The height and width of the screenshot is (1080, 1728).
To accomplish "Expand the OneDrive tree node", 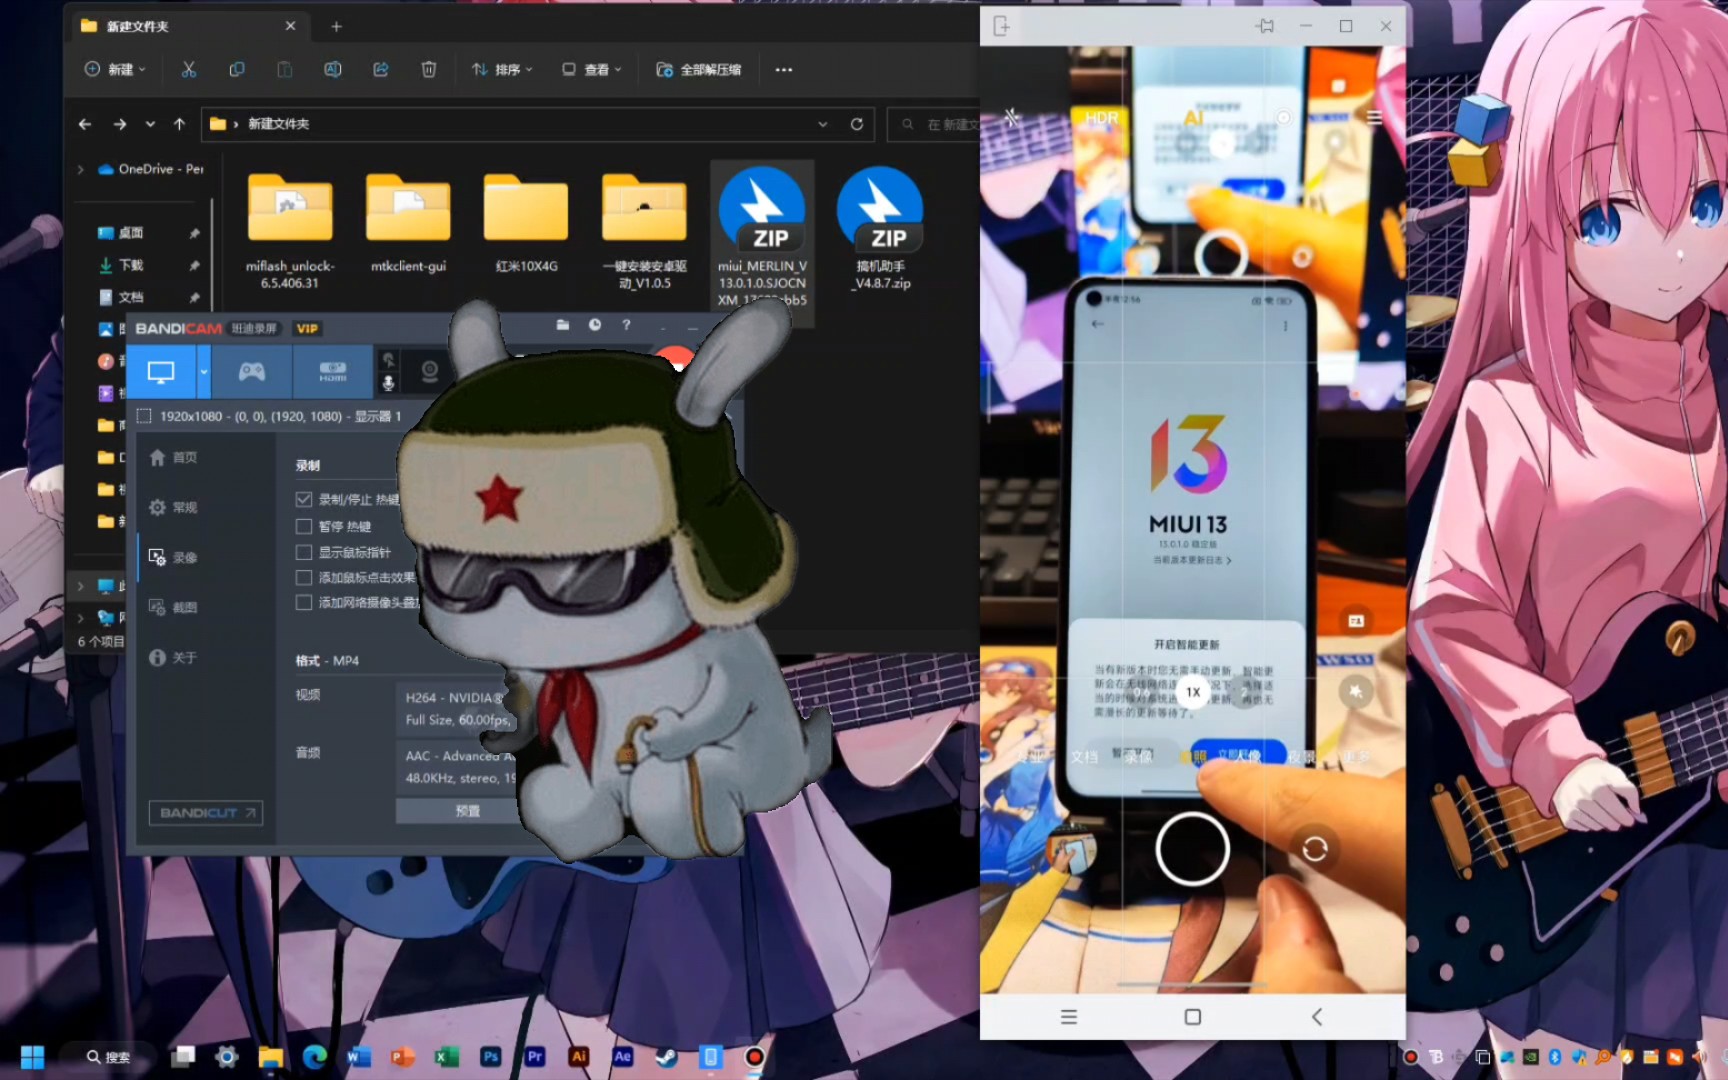I will pyautogui.click(x=80, y=169).
